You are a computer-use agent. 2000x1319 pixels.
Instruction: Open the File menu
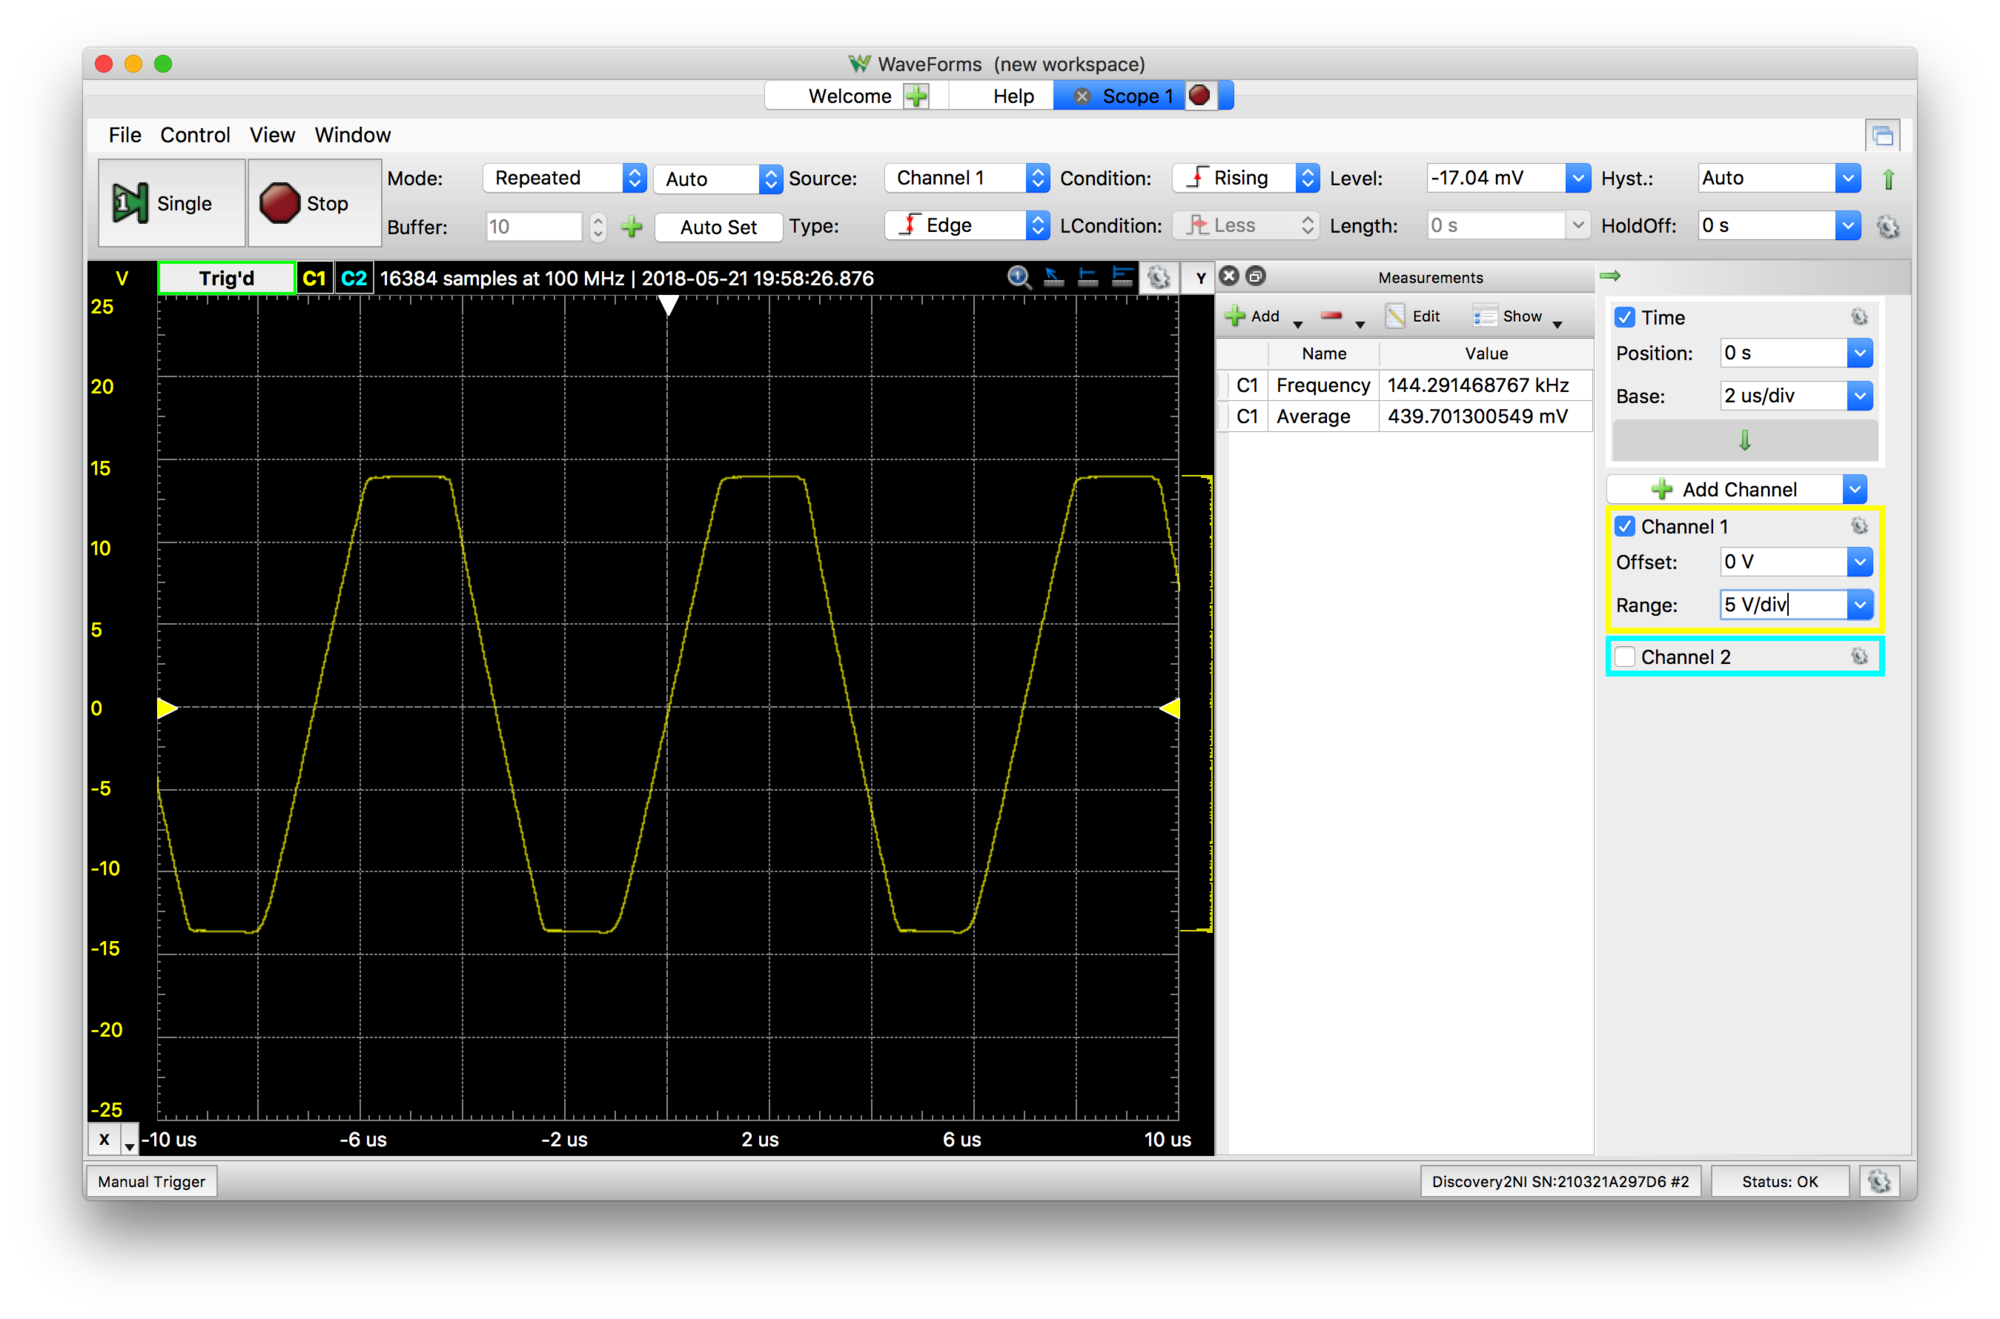125,135
